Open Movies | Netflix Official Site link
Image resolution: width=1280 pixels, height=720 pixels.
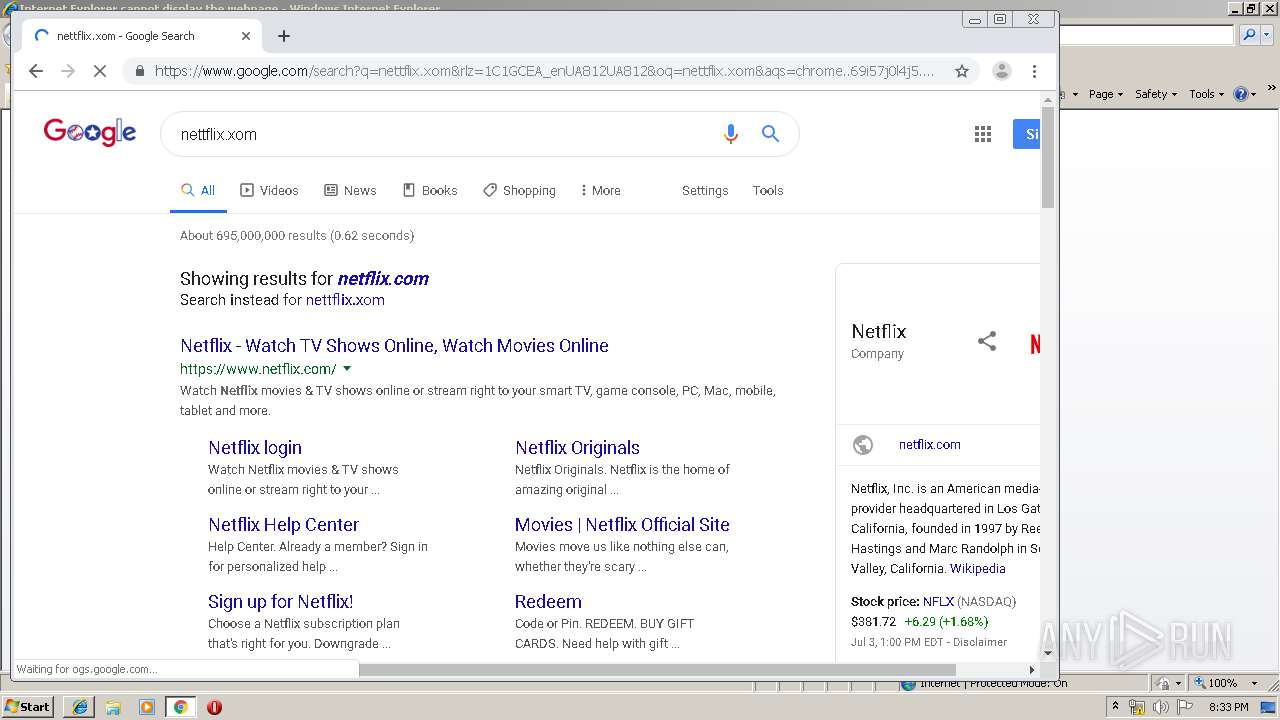pyautogui.click(x=622, y=525)
